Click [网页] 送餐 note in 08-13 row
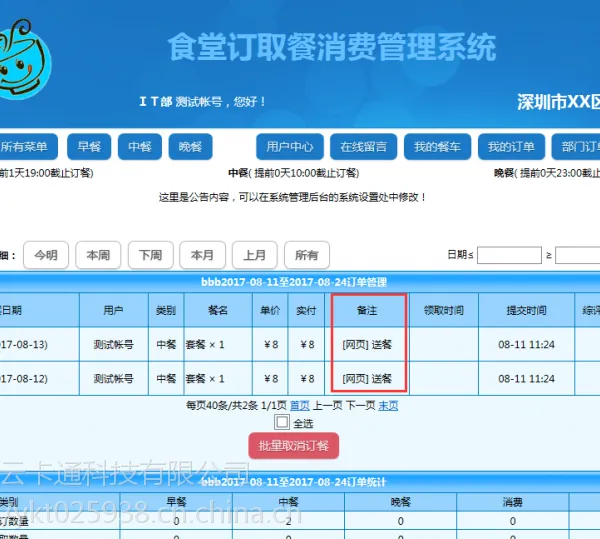This screenshot has width=600, height=539. pos(367,345)
